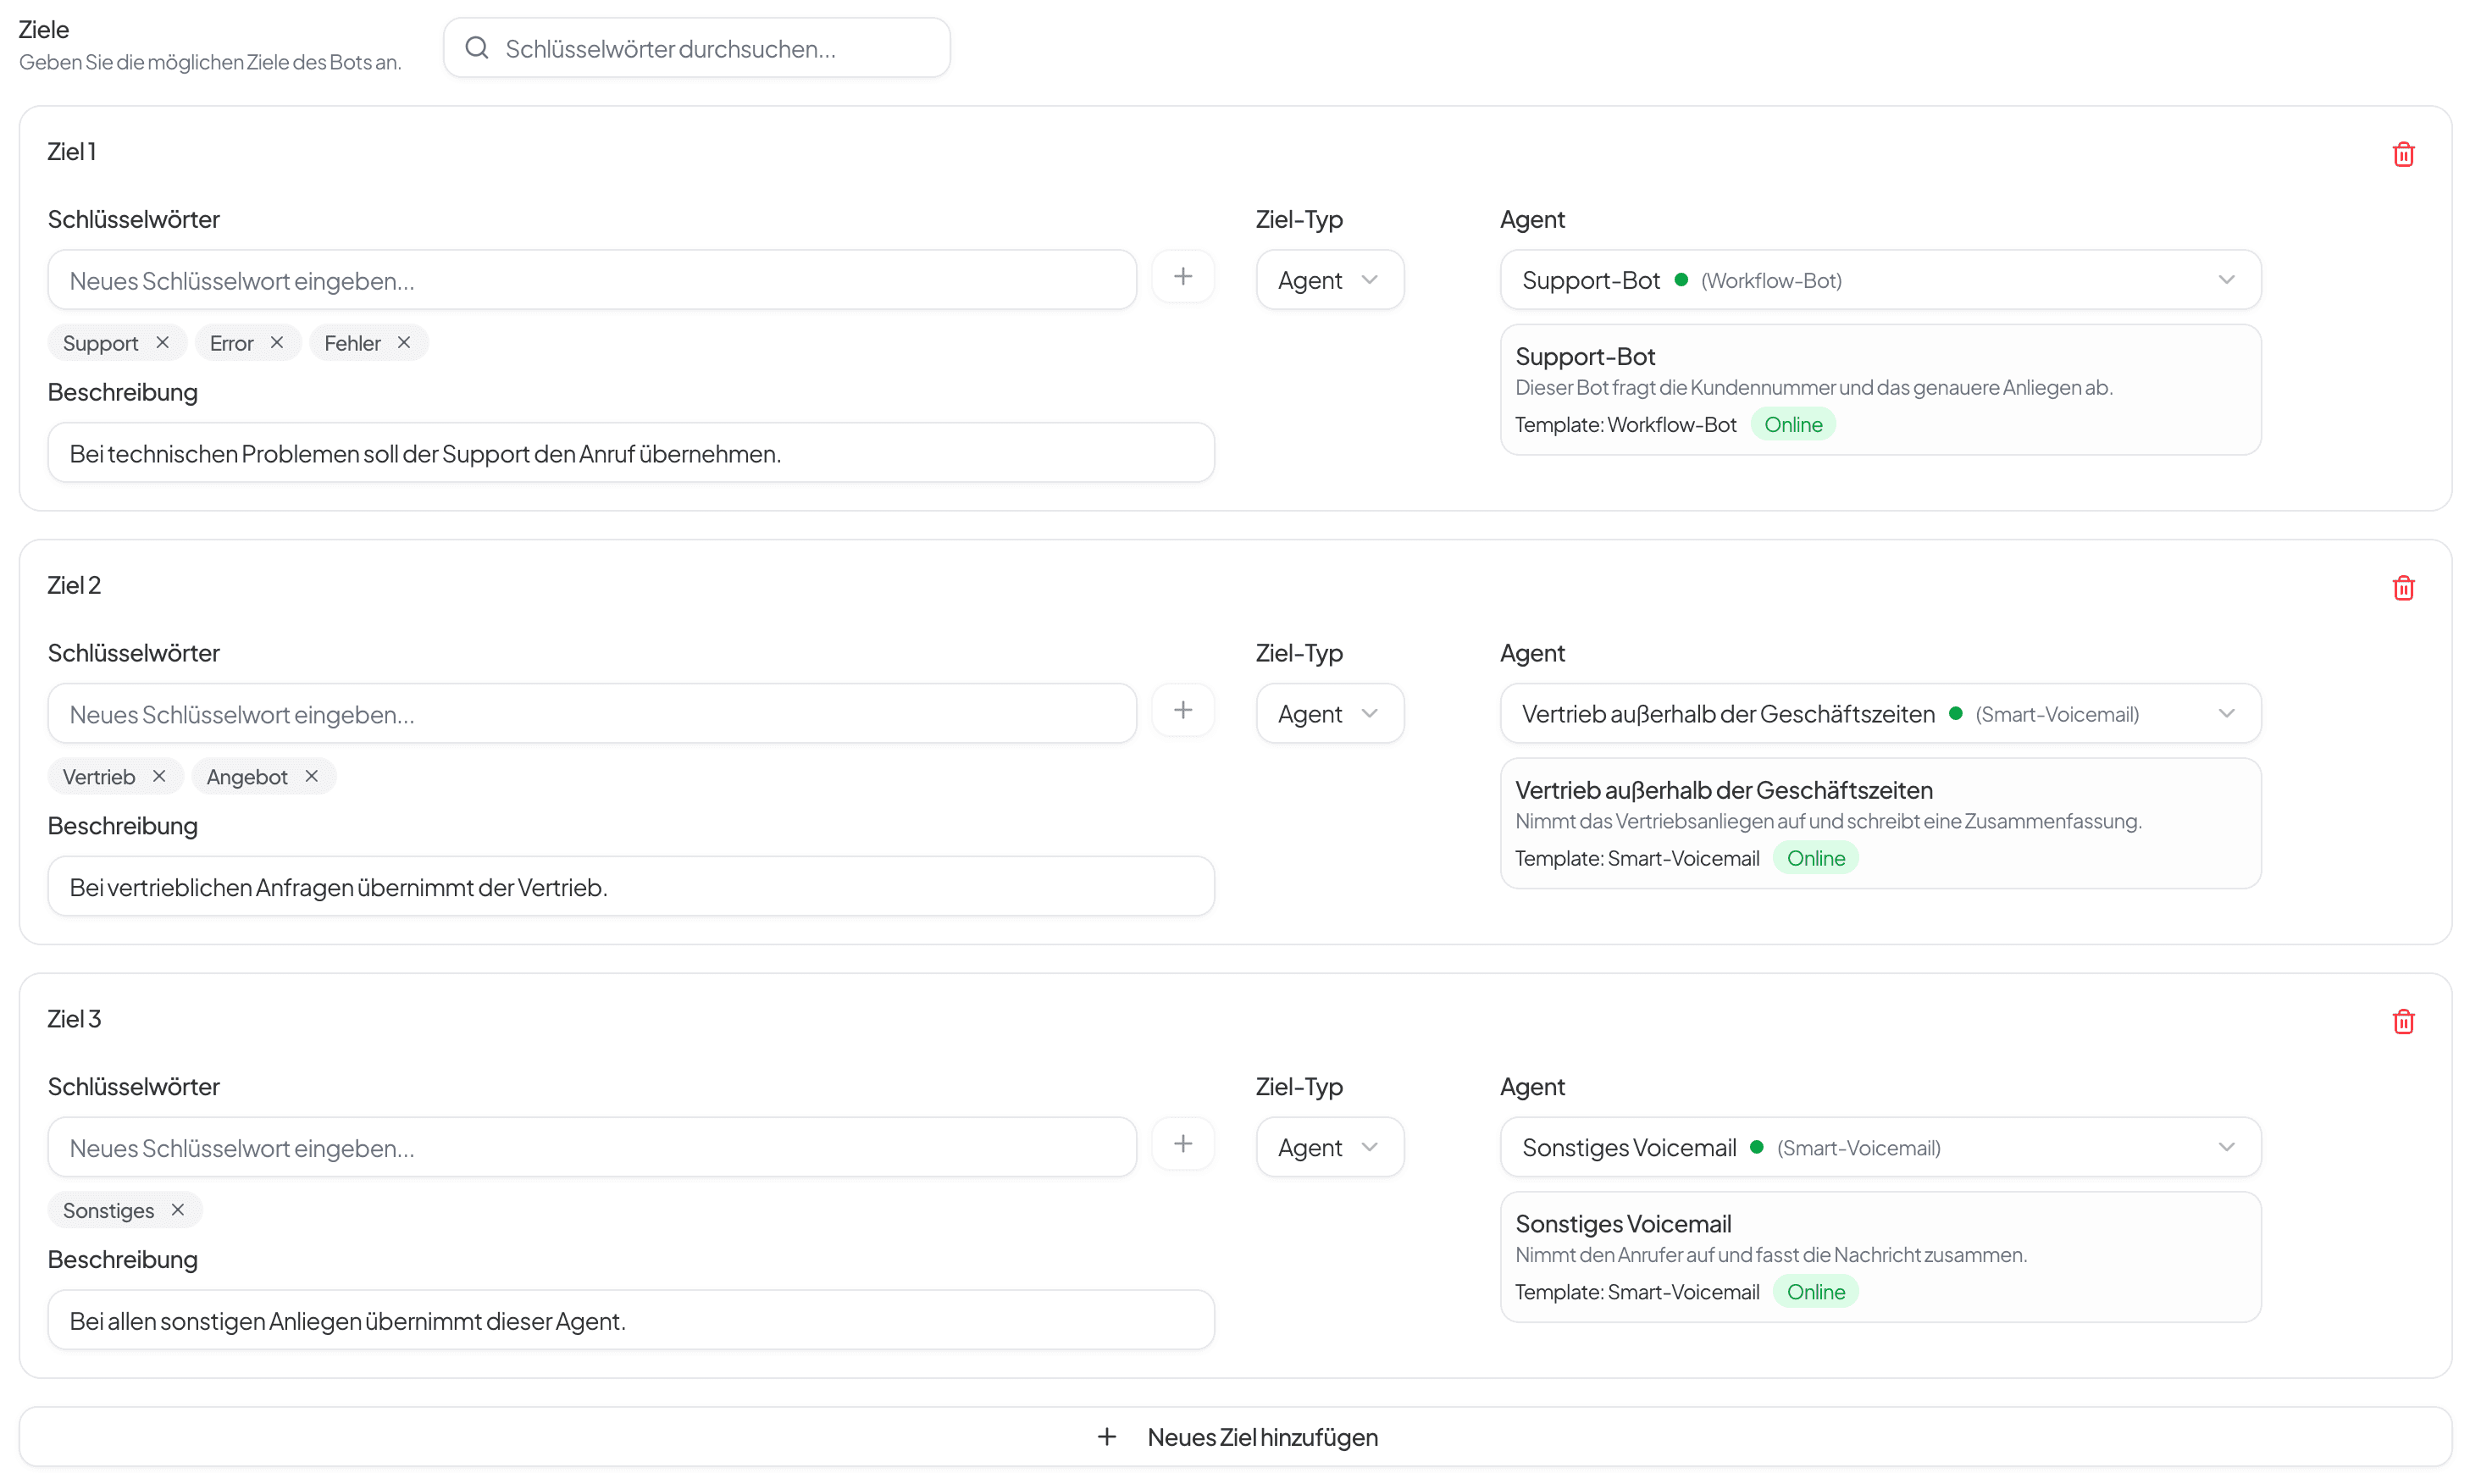Open Ziel-Typ dropdown in Ziel 3

(1329, 1147)
